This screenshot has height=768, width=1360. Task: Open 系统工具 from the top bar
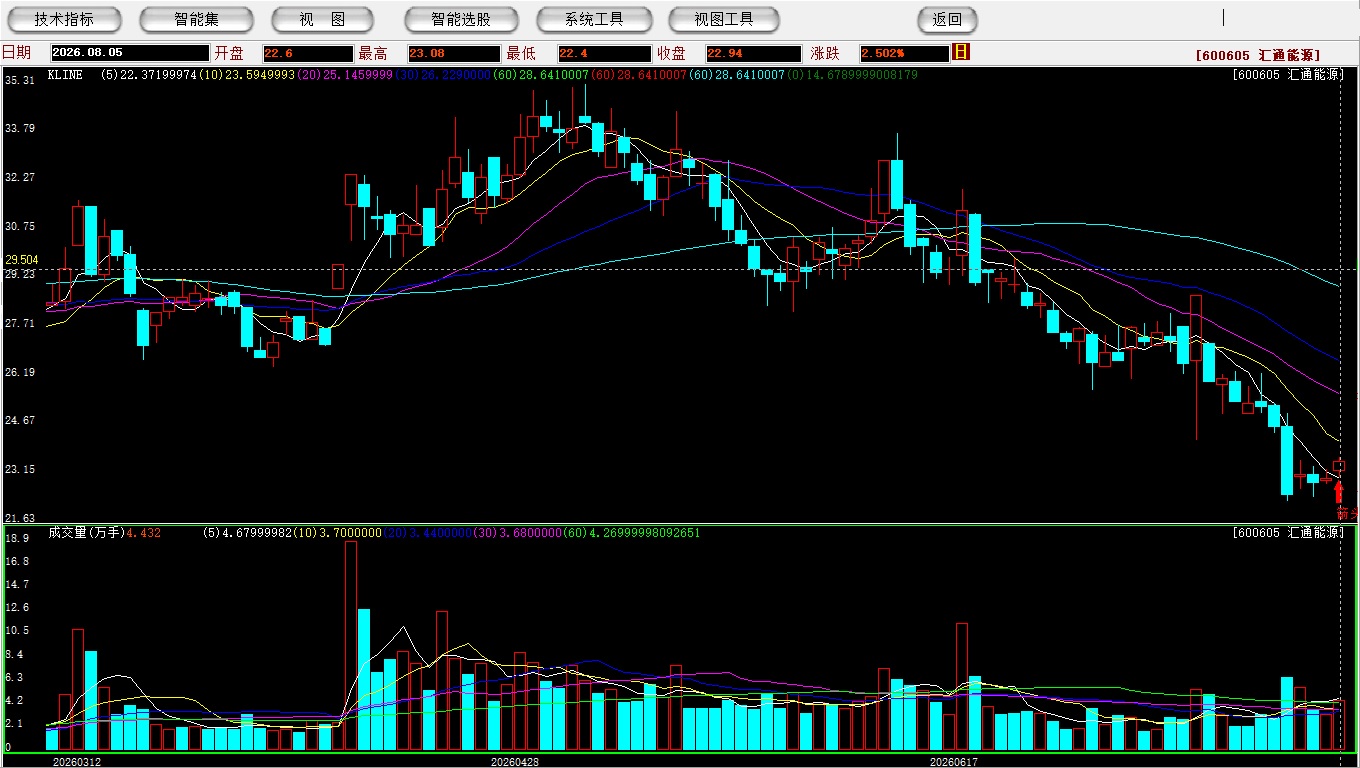(x=594, y=19)
